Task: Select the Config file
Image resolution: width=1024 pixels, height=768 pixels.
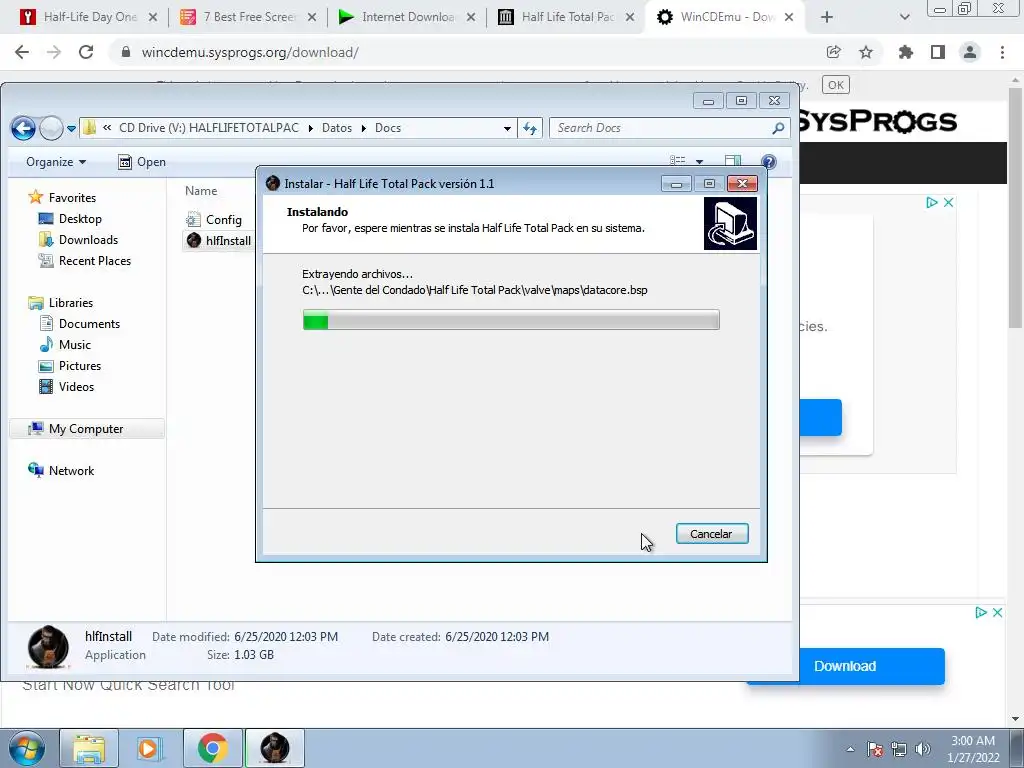Action: (x=214, y=219)
